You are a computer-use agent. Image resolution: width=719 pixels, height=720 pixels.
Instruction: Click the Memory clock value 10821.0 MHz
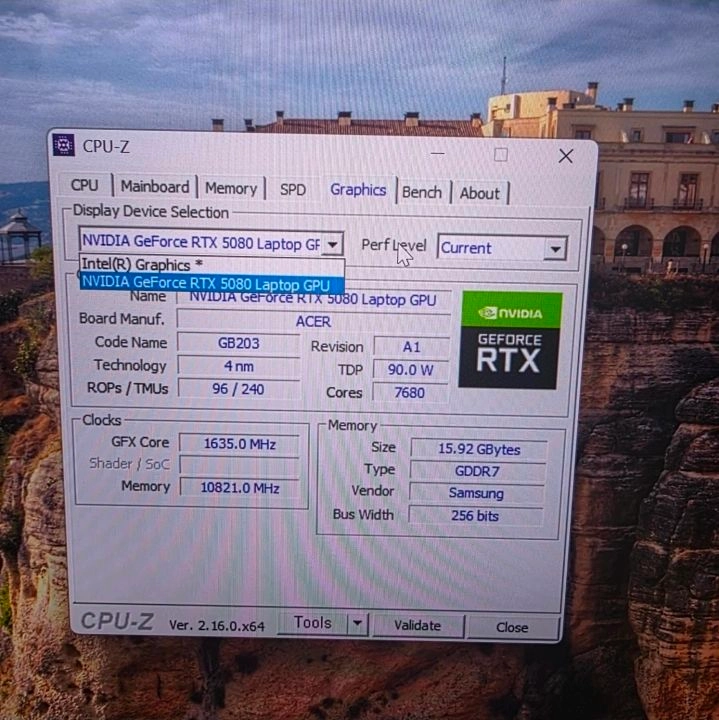[x=239, y=487]
